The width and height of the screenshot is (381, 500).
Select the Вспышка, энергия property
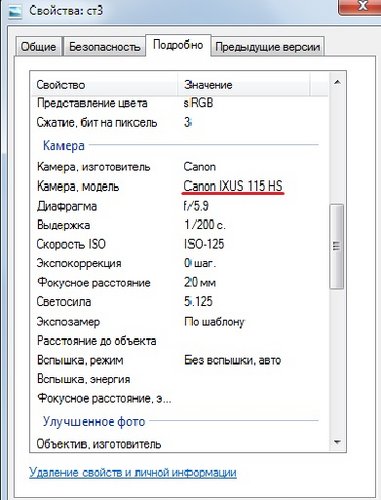tap(84, 379)
